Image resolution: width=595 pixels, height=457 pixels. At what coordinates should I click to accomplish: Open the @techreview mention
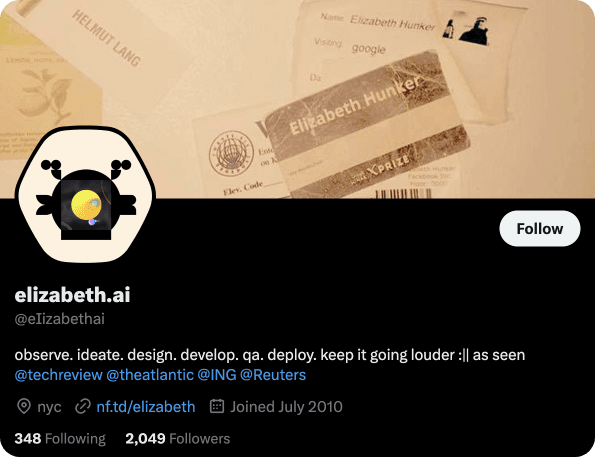(x=58, y=375)
